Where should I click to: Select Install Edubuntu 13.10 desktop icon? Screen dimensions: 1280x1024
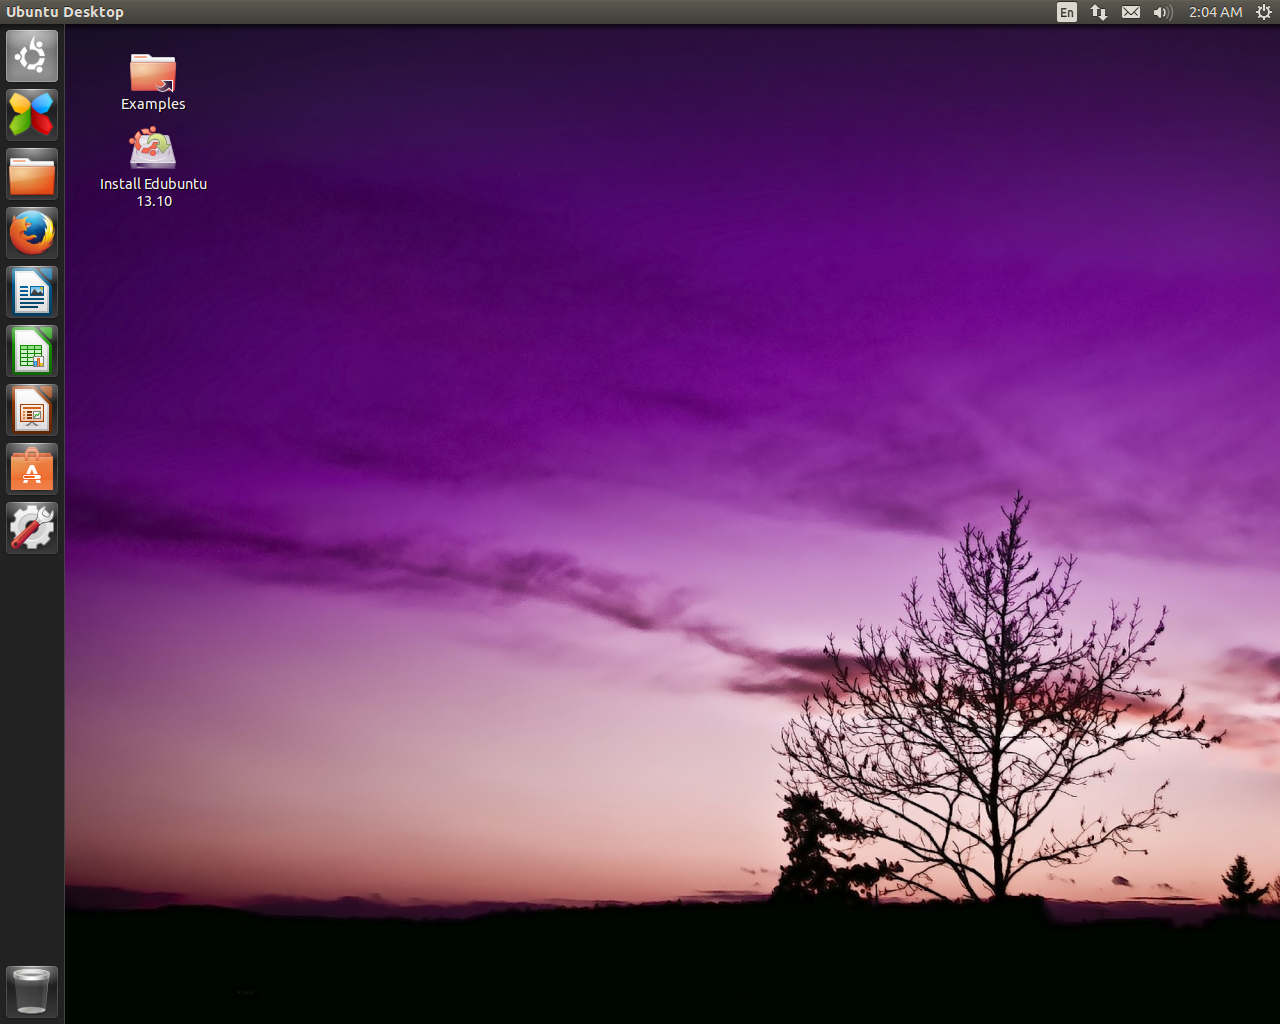click(x=154, y=168)
